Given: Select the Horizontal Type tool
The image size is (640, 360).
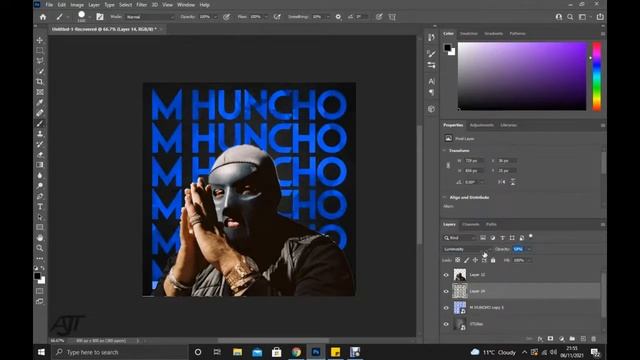Looking at the screenshot, I should (40, 207).
